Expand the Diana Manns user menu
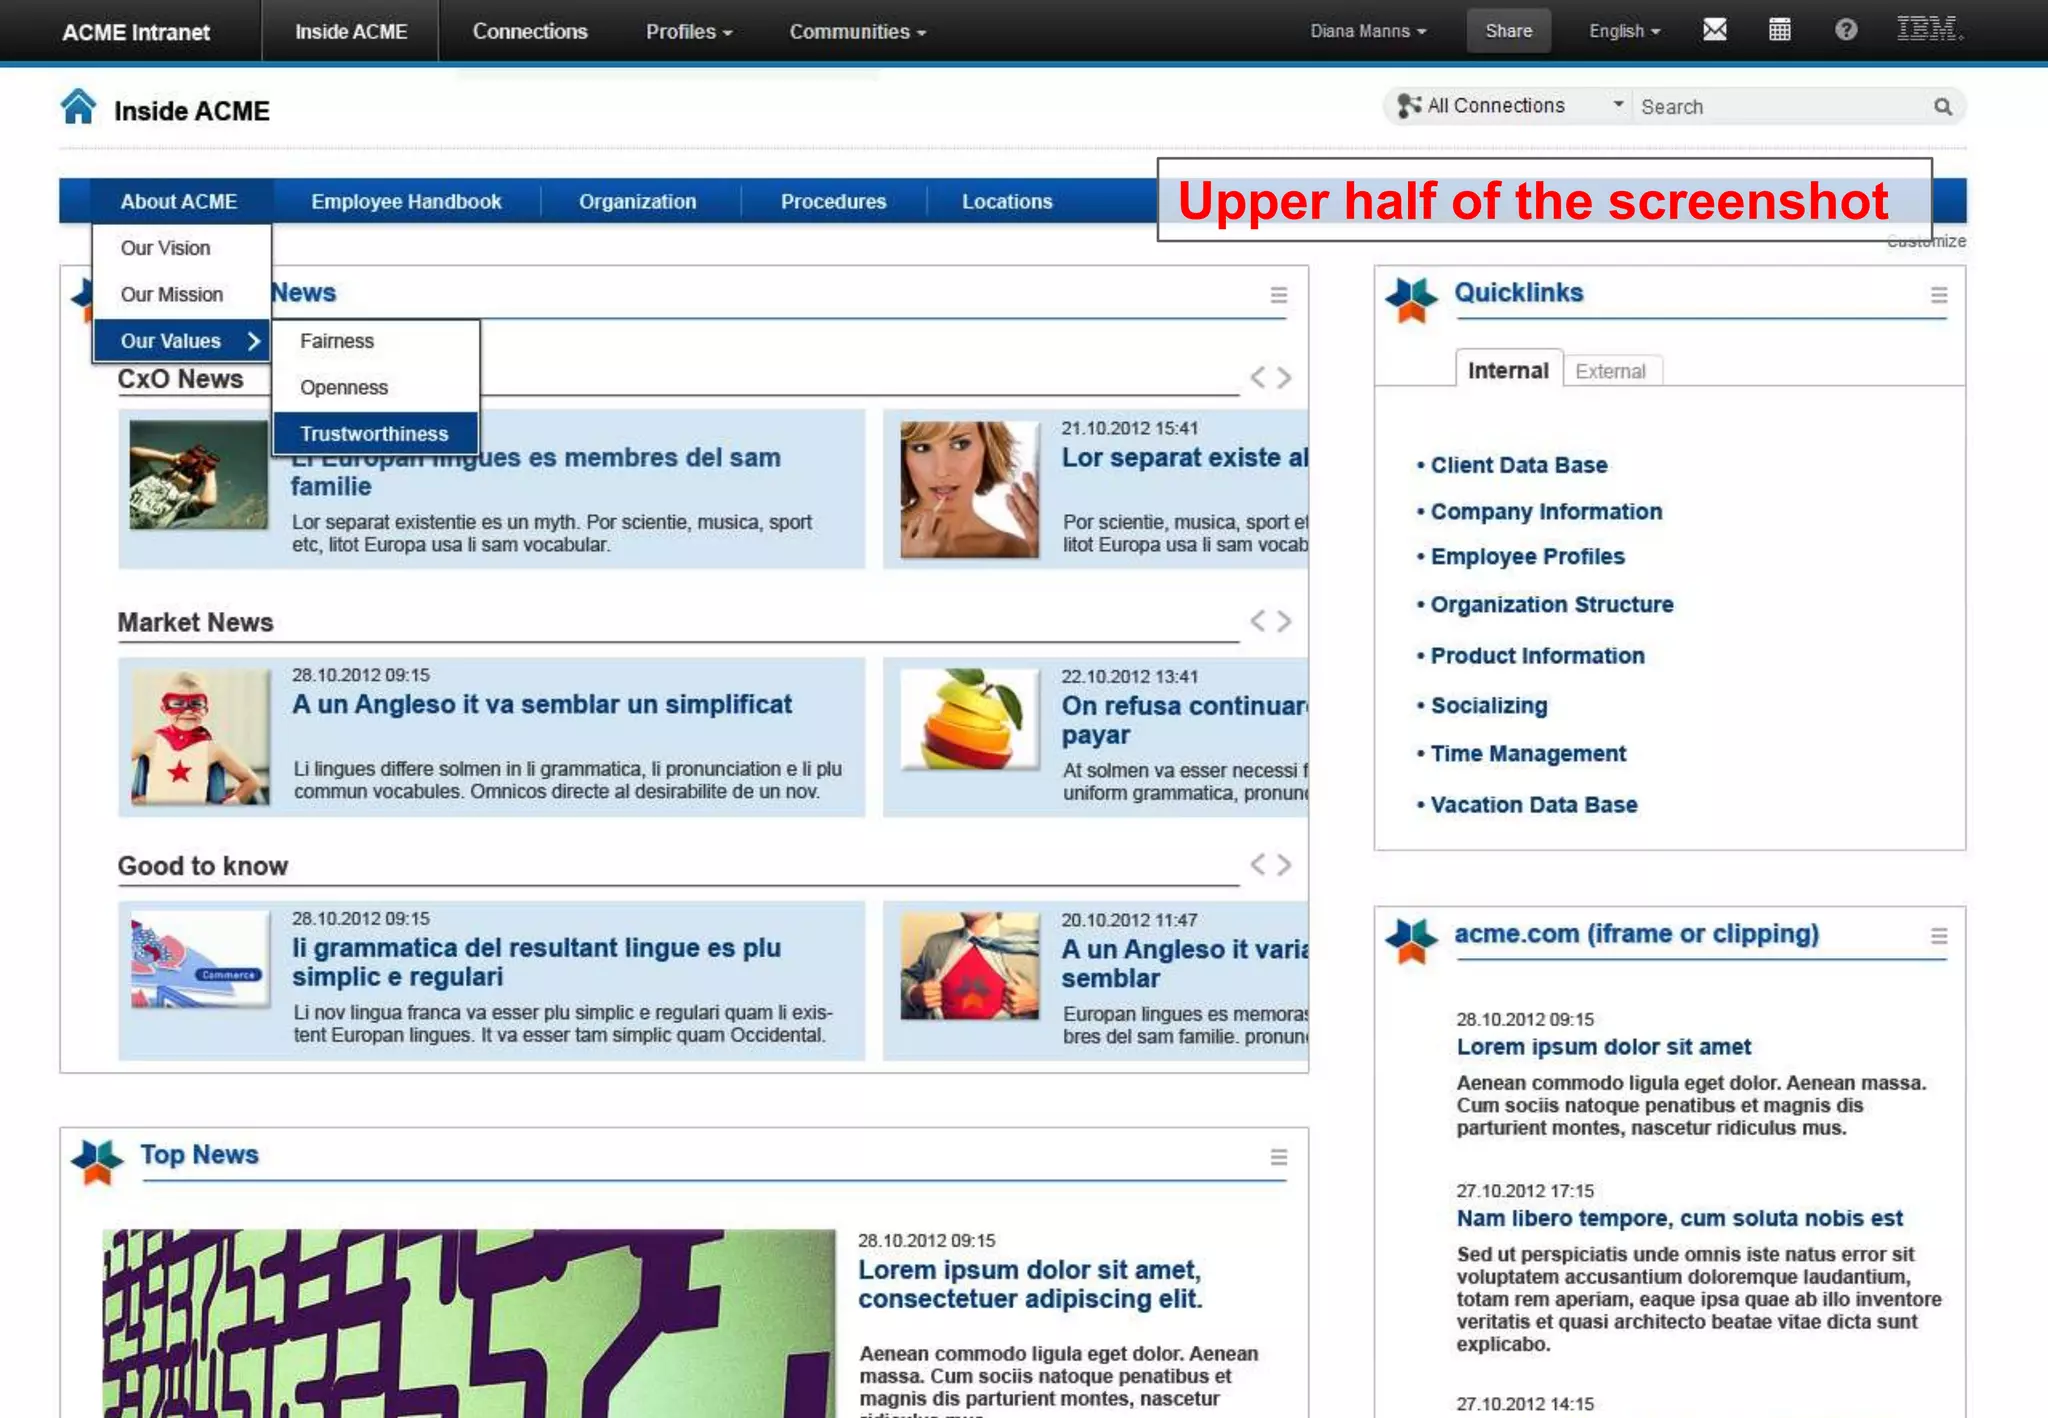The width and height of the screenshot is (2048, 1418). tap(1367, 31)
